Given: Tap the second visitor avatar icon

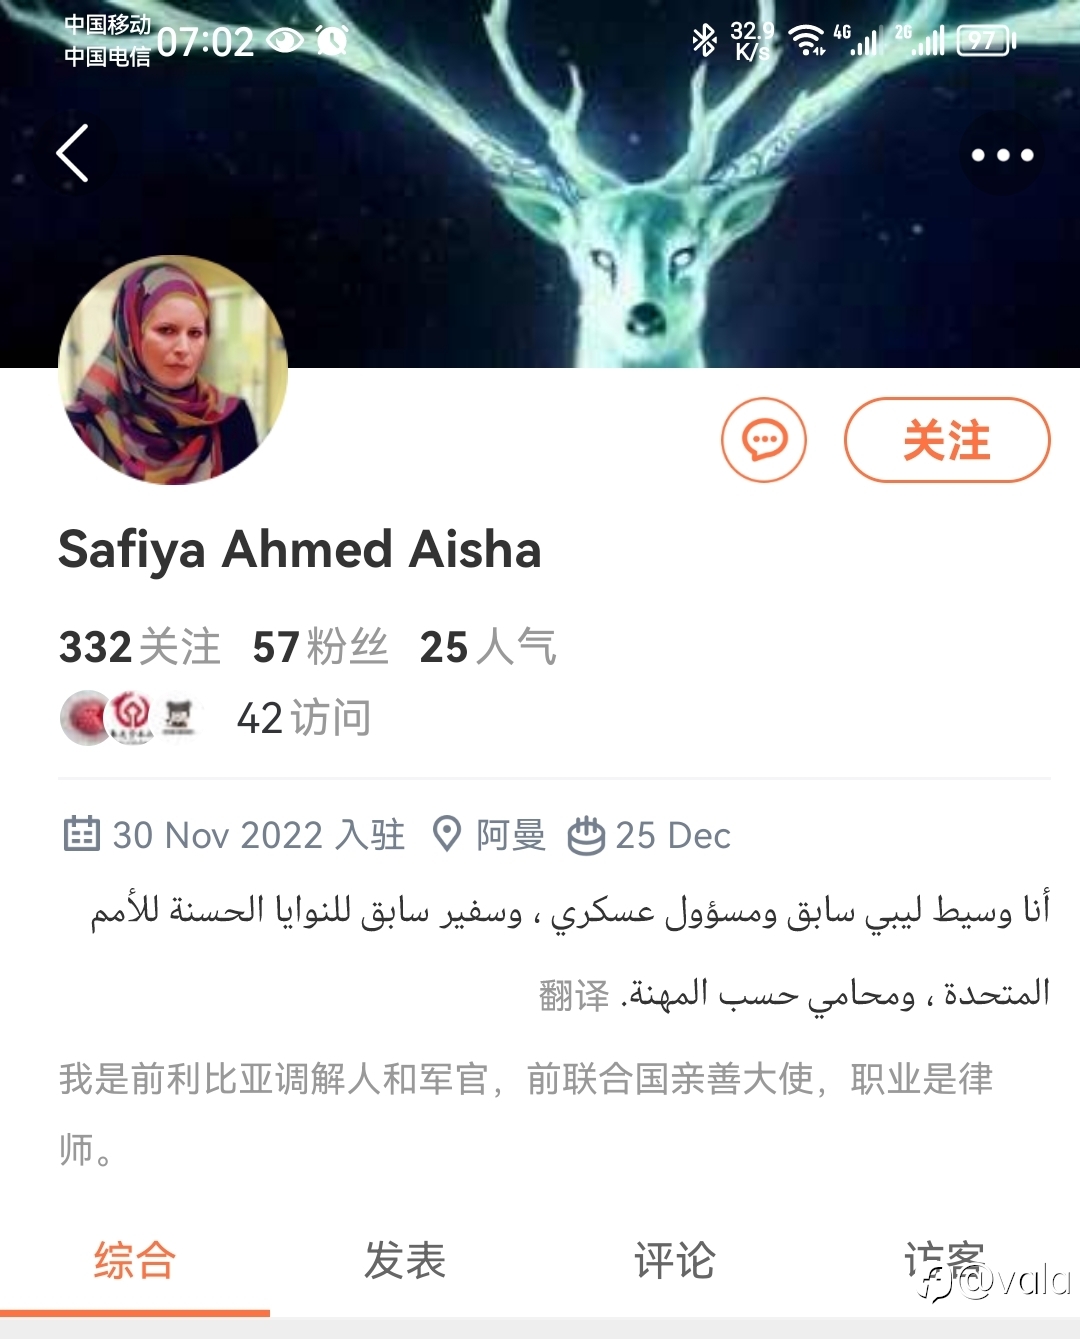Looking at the screenshot, I should pyautogui.click(x=132, y=717).
